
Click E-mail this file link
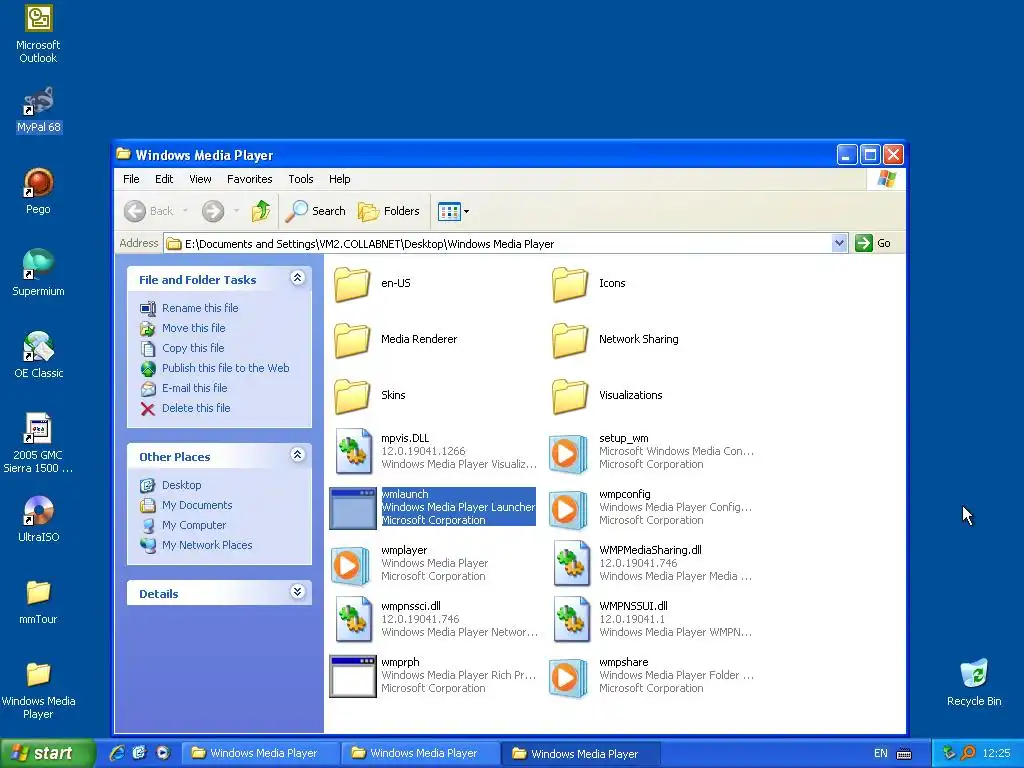(195, 388)
